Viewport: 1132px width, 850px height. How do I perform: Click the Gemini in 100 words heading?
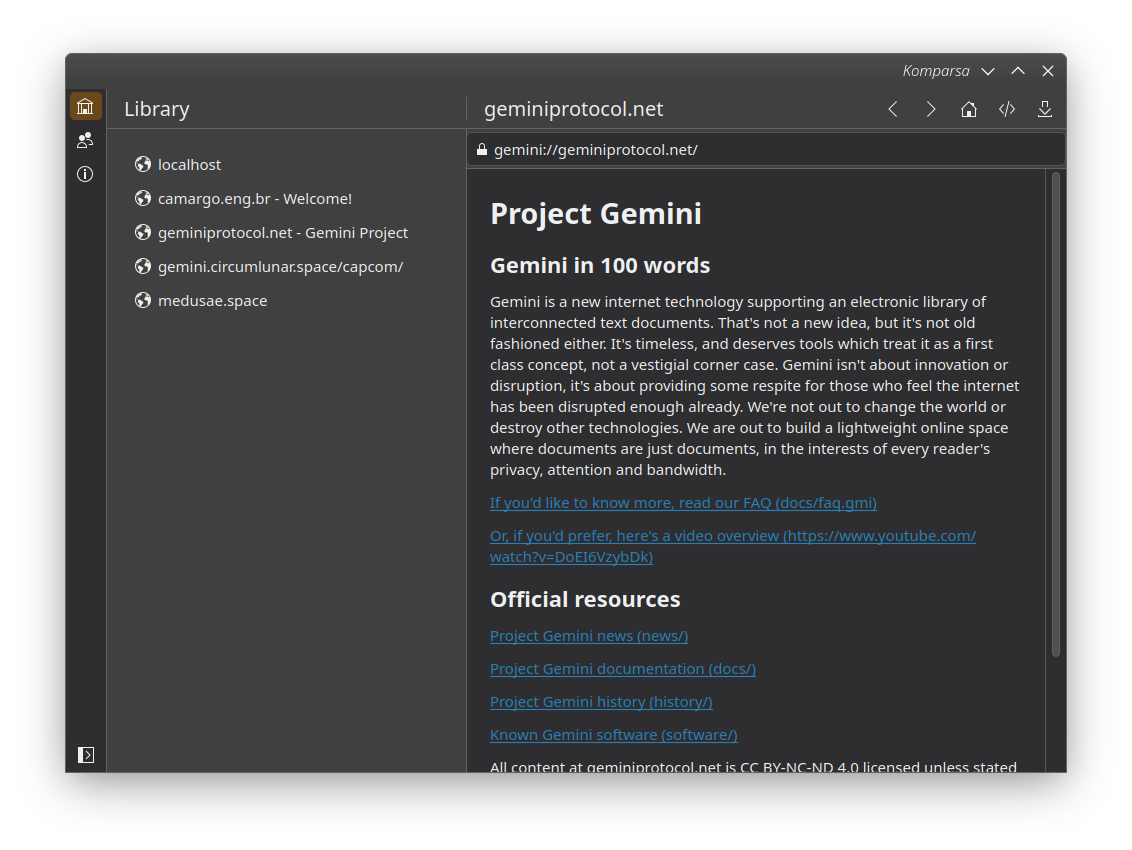pos(600,265)
